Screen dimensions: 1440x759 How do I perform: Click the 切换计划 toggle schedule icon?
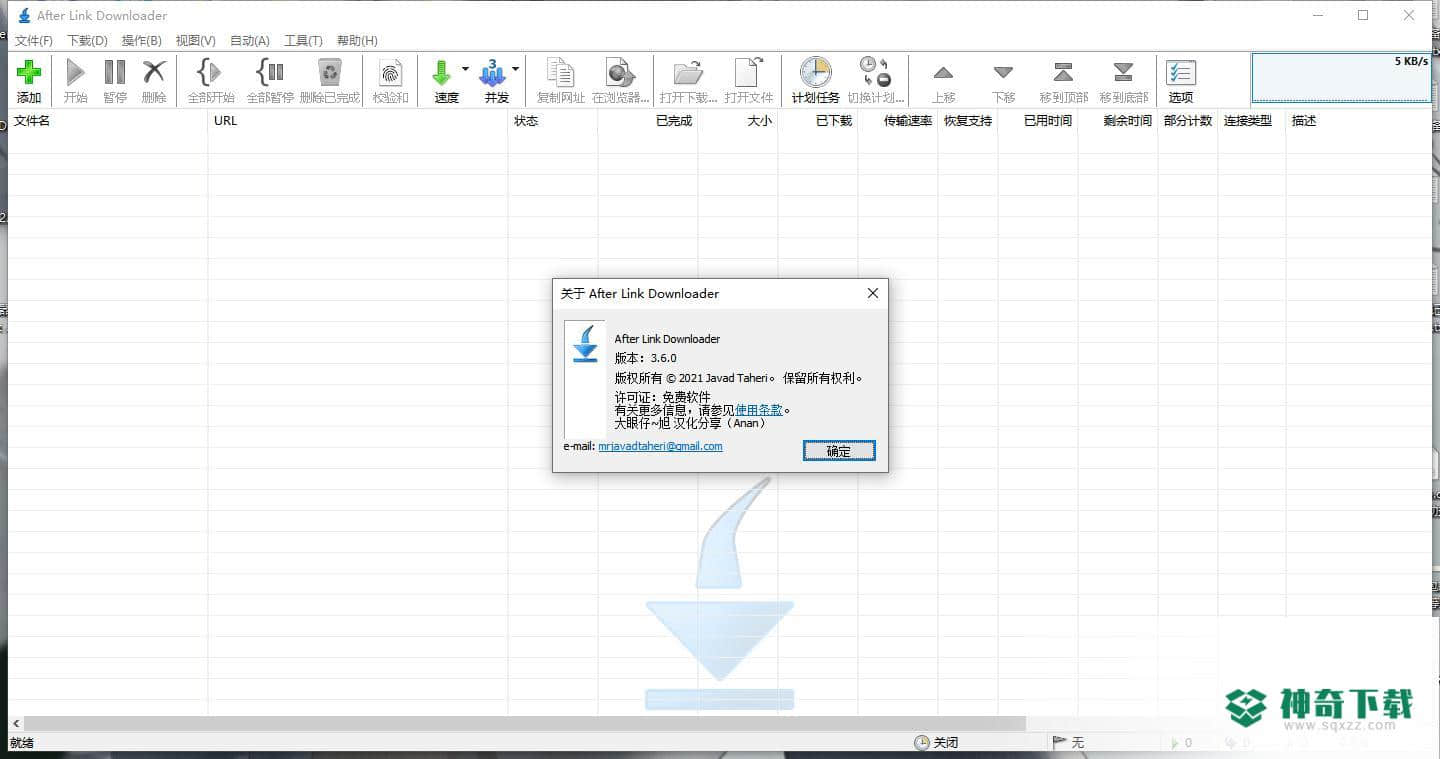[875, 72]
